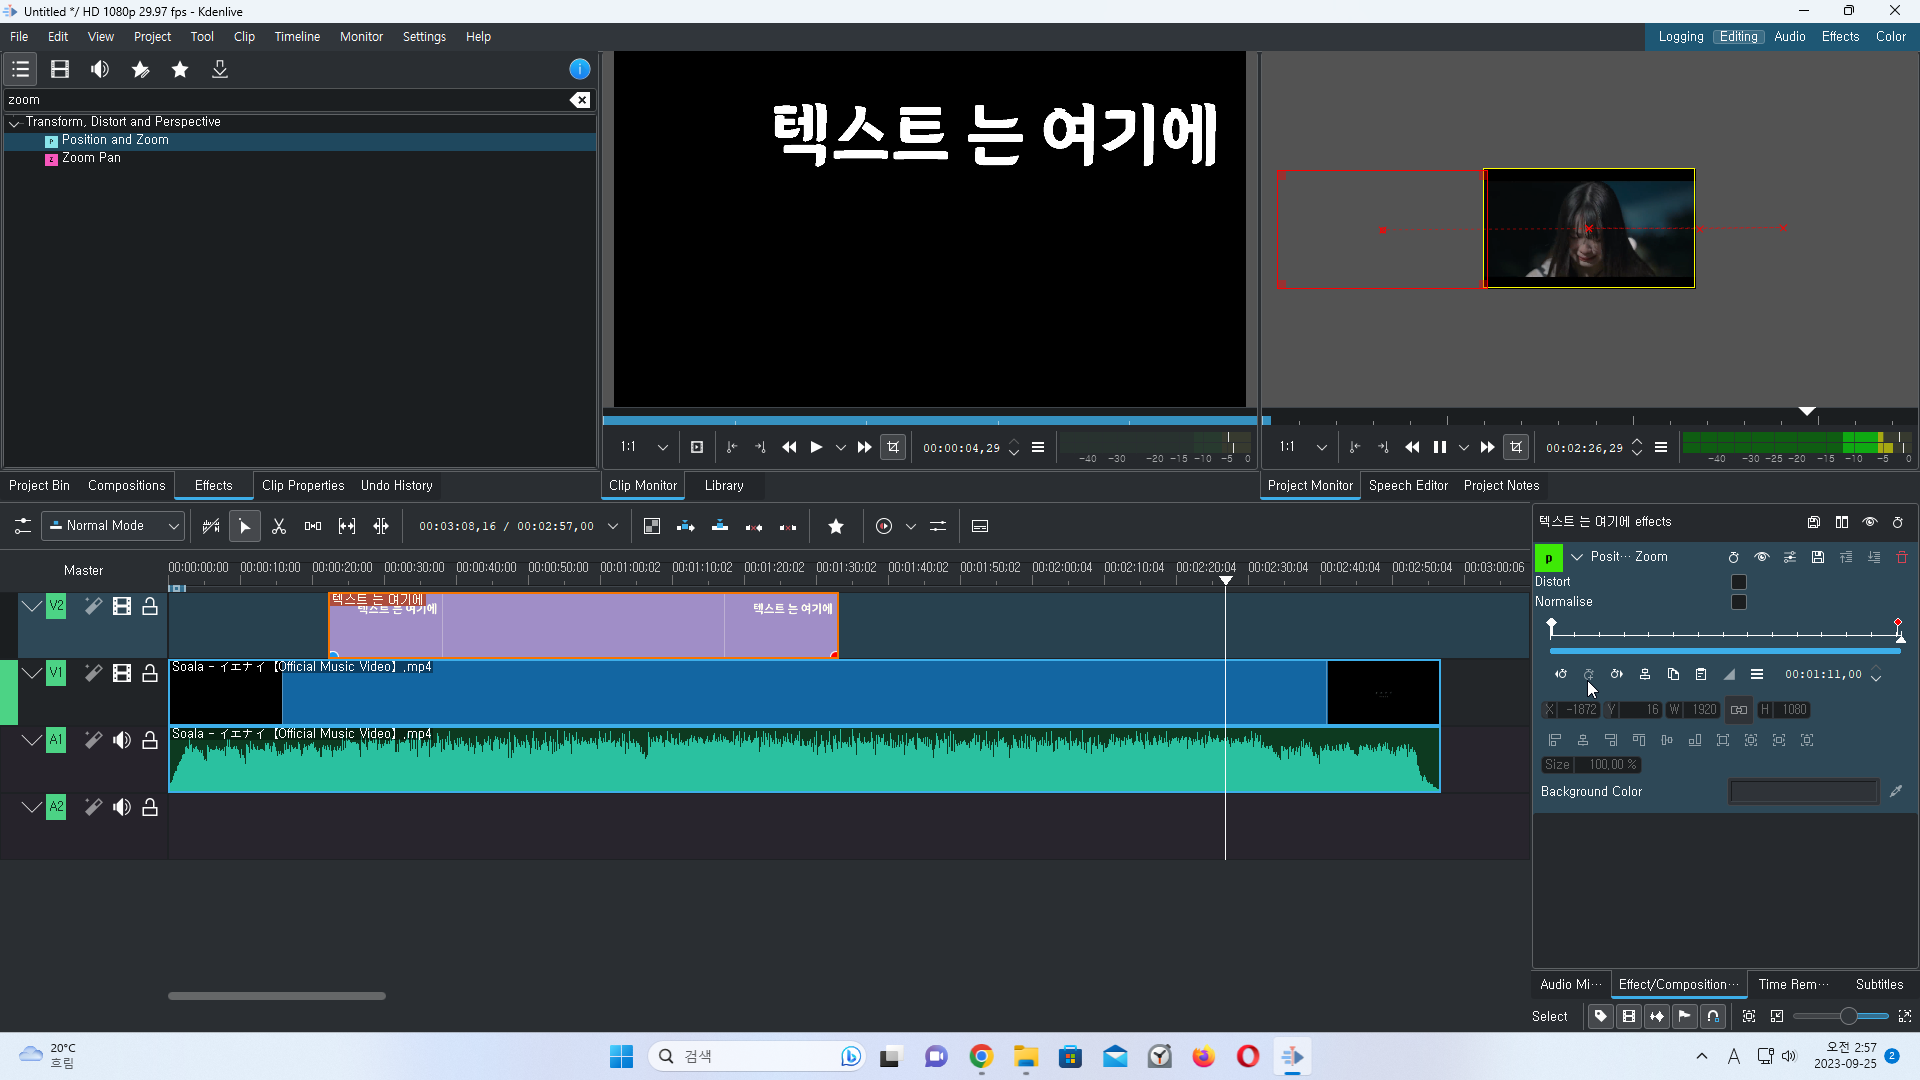Screen dimensions: 1920x1080
Task: Align rectangle to left edge
Action: click(1555, 740)
